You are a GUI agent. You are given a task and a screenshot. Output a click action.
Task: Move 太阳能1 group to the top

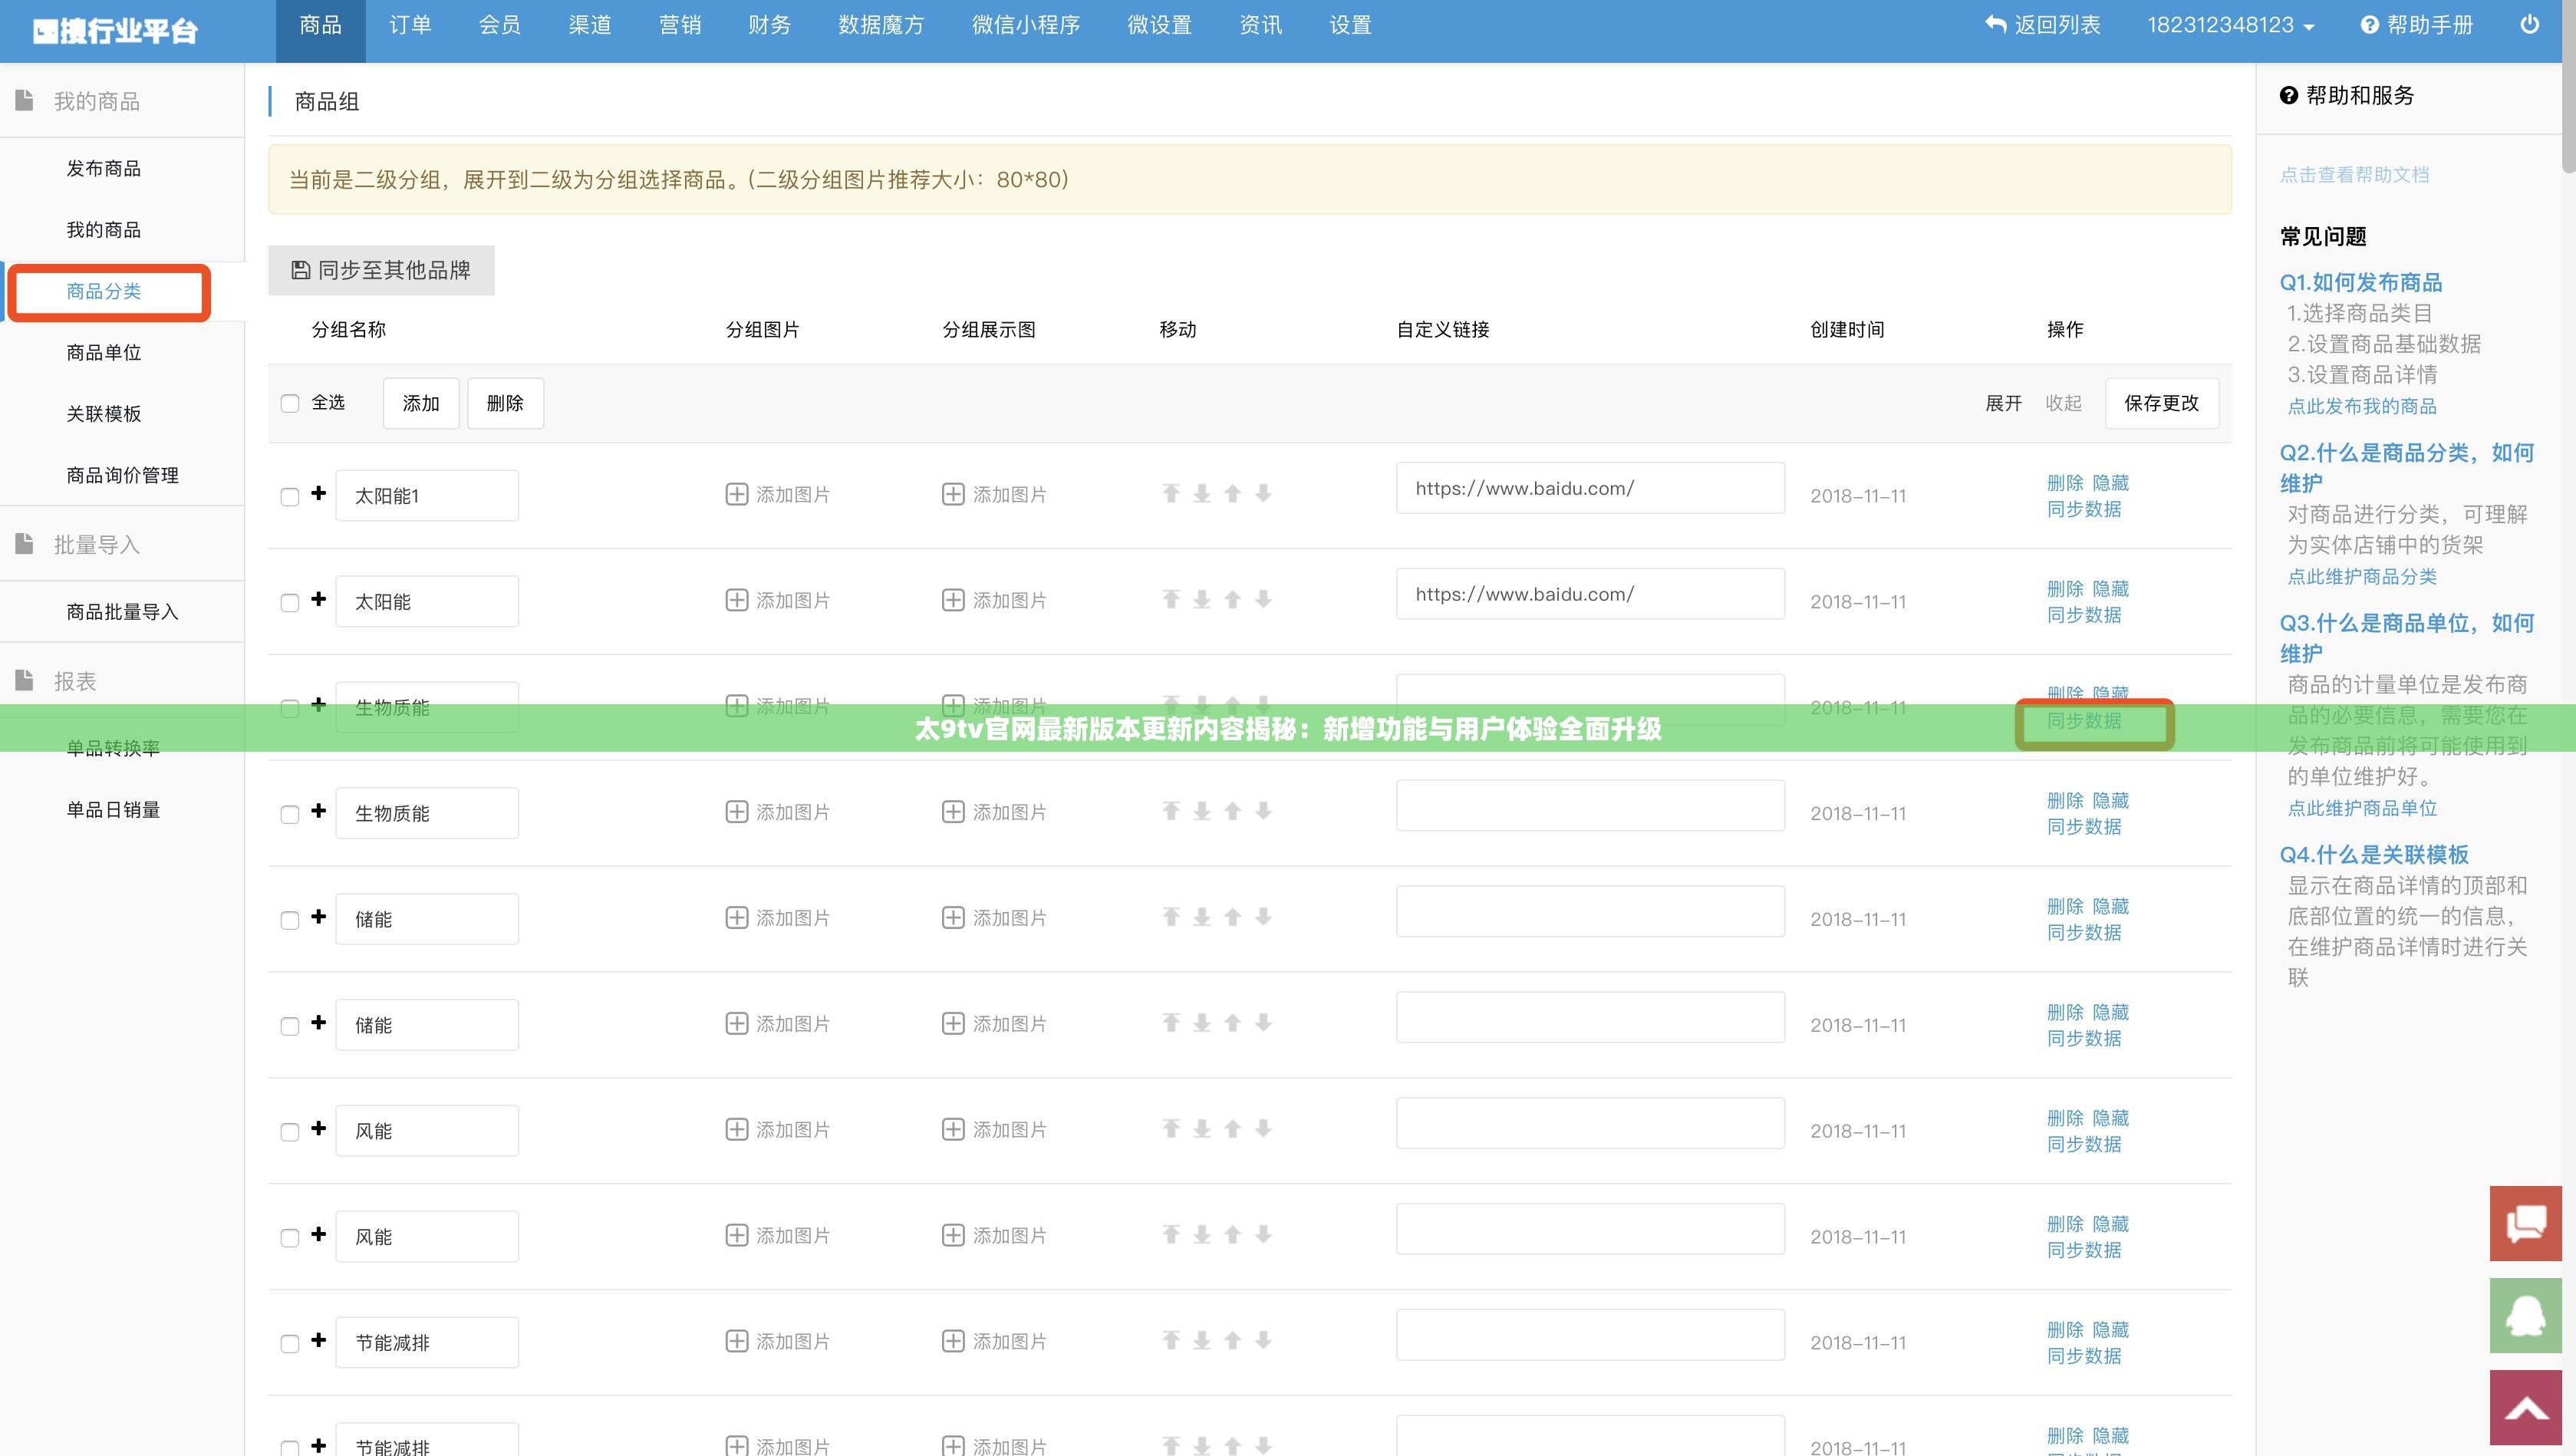[x=1171, y=493]
